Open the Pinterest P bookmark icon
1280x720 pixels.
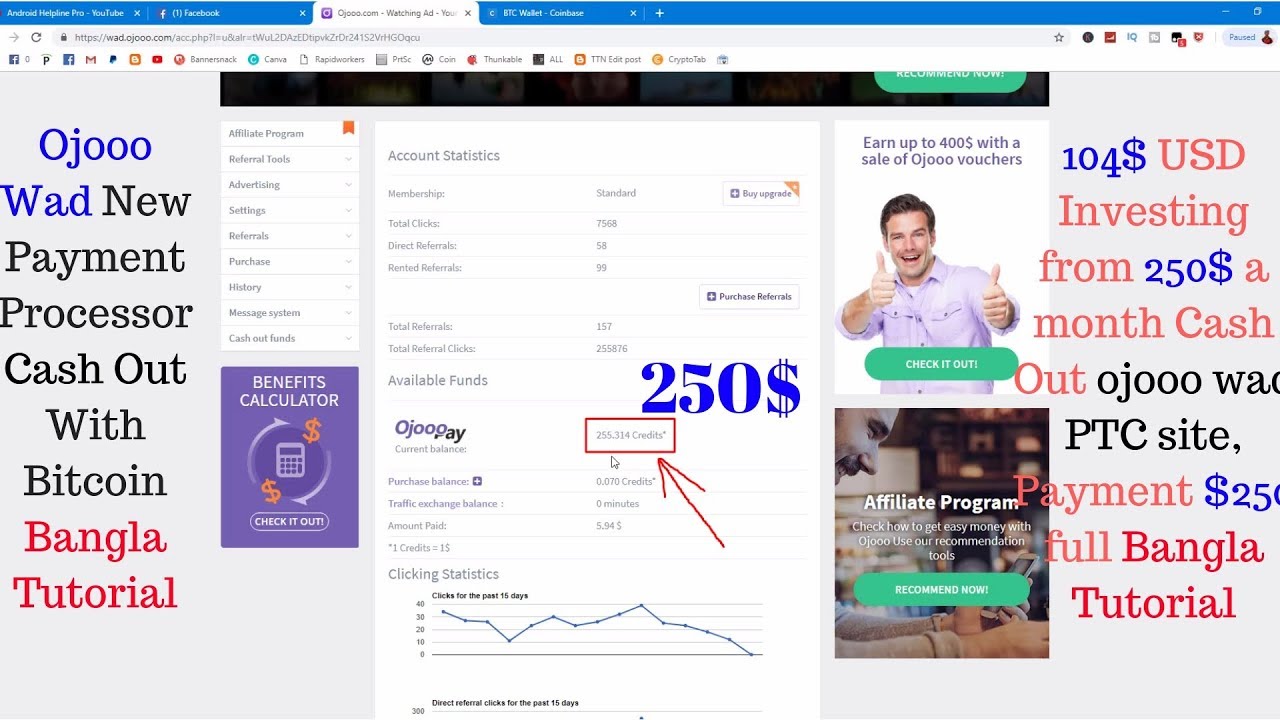tap(47, 59)
